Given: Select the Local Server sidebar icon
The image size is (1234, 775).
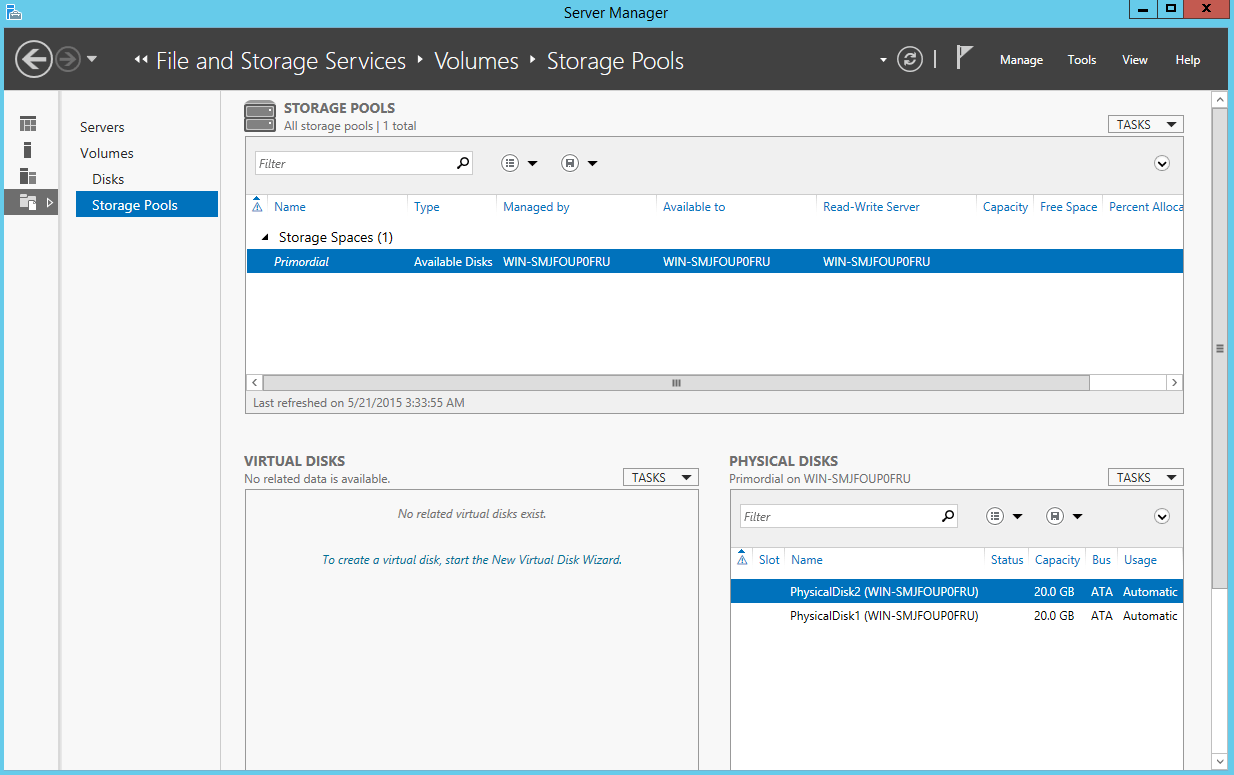Looking at the screenshot, I should pos(28,150).
